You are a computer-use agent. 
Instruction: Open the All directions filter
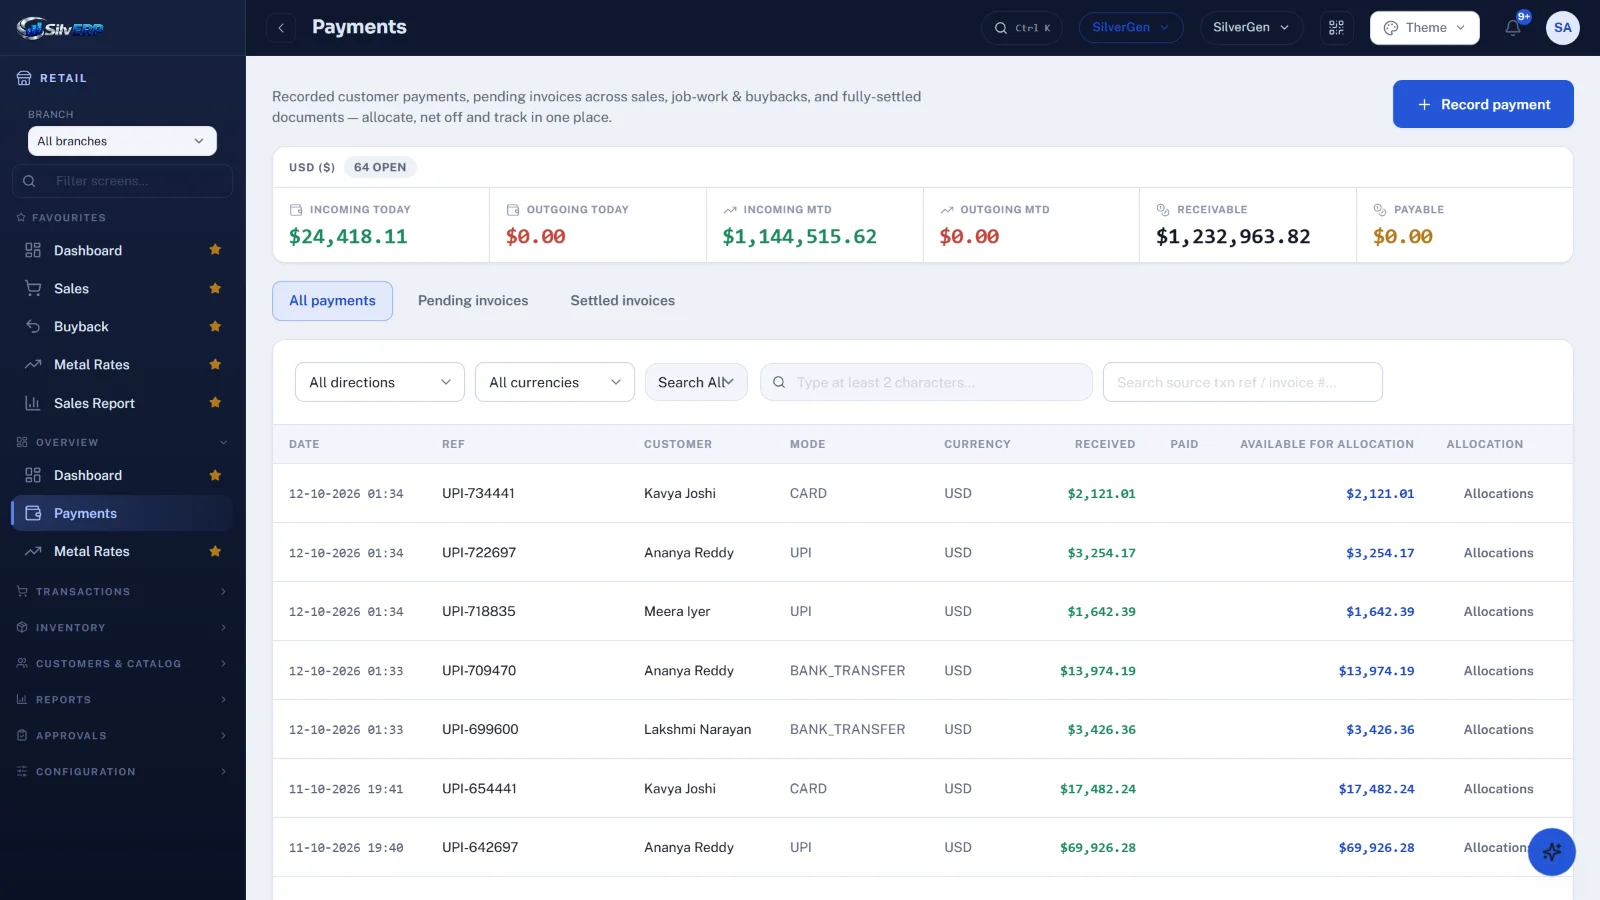tap(380, 382)
